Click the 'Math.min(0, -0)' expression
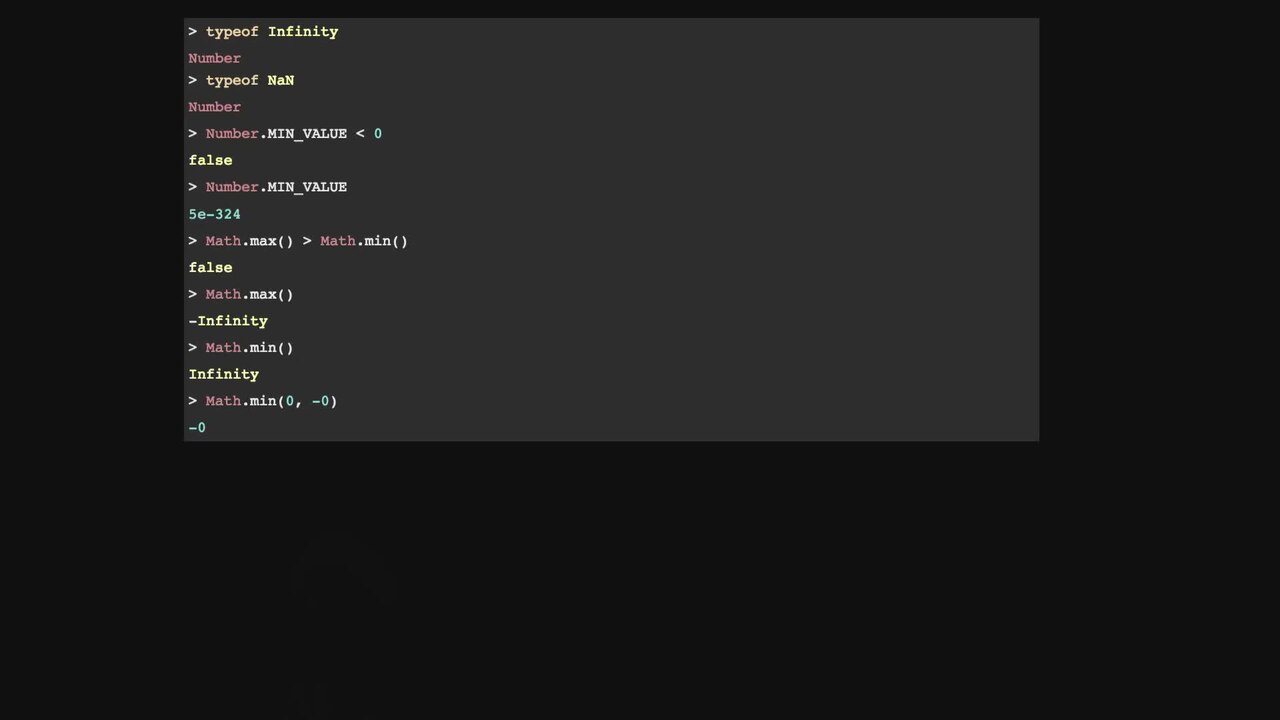The image size is (1280, 720). coord(272,401)
